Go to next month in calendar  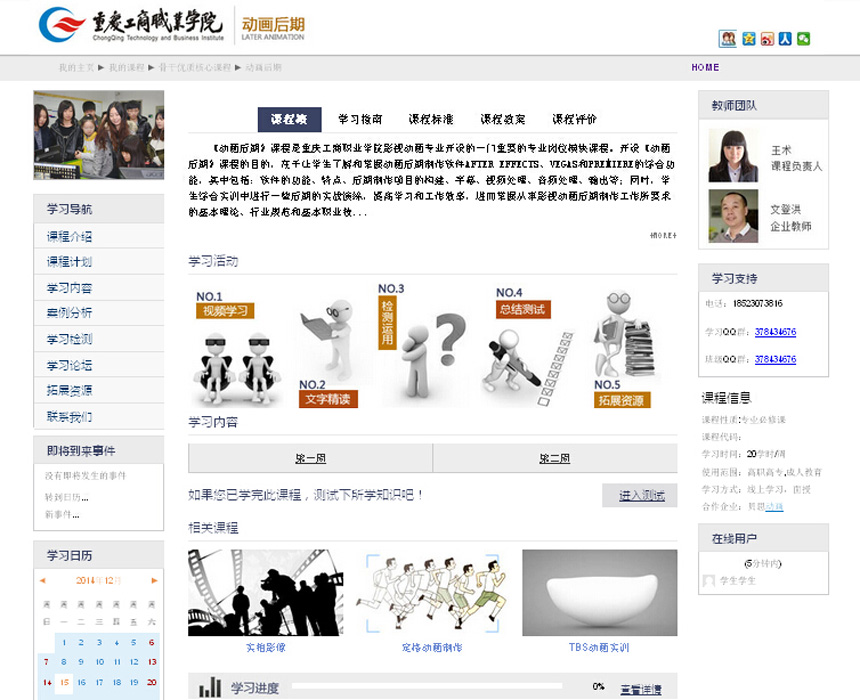(x=154, y=580)
